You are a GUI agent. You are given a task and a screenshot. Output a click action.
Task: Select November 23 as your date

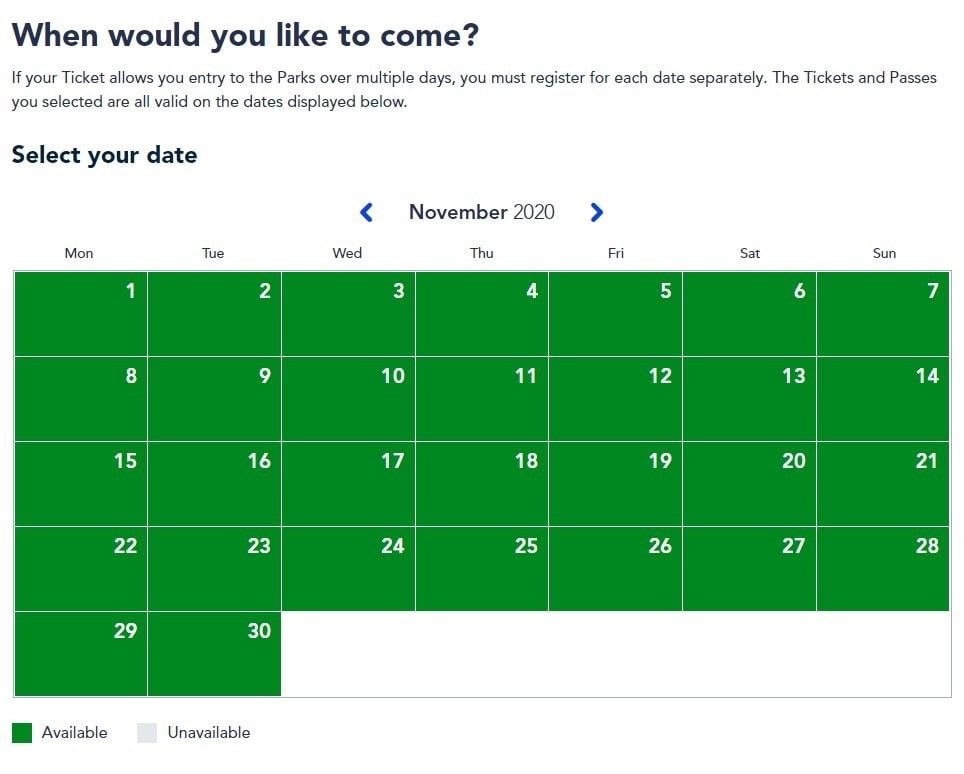point(214,569)
